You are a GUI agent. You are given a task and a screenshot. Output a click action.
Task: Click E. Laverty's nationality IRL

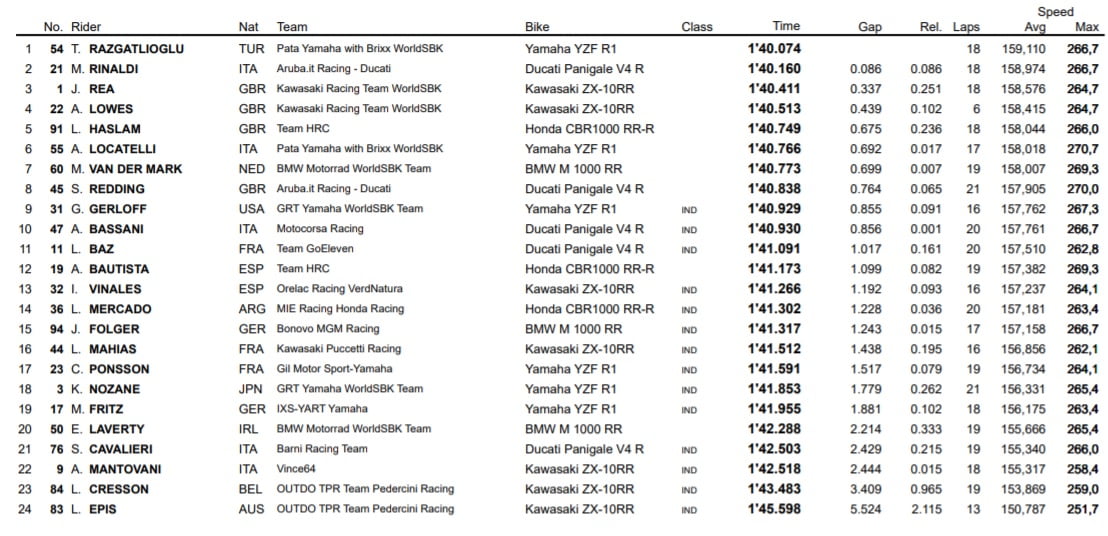pyautogui.click(x=251, y=428)
